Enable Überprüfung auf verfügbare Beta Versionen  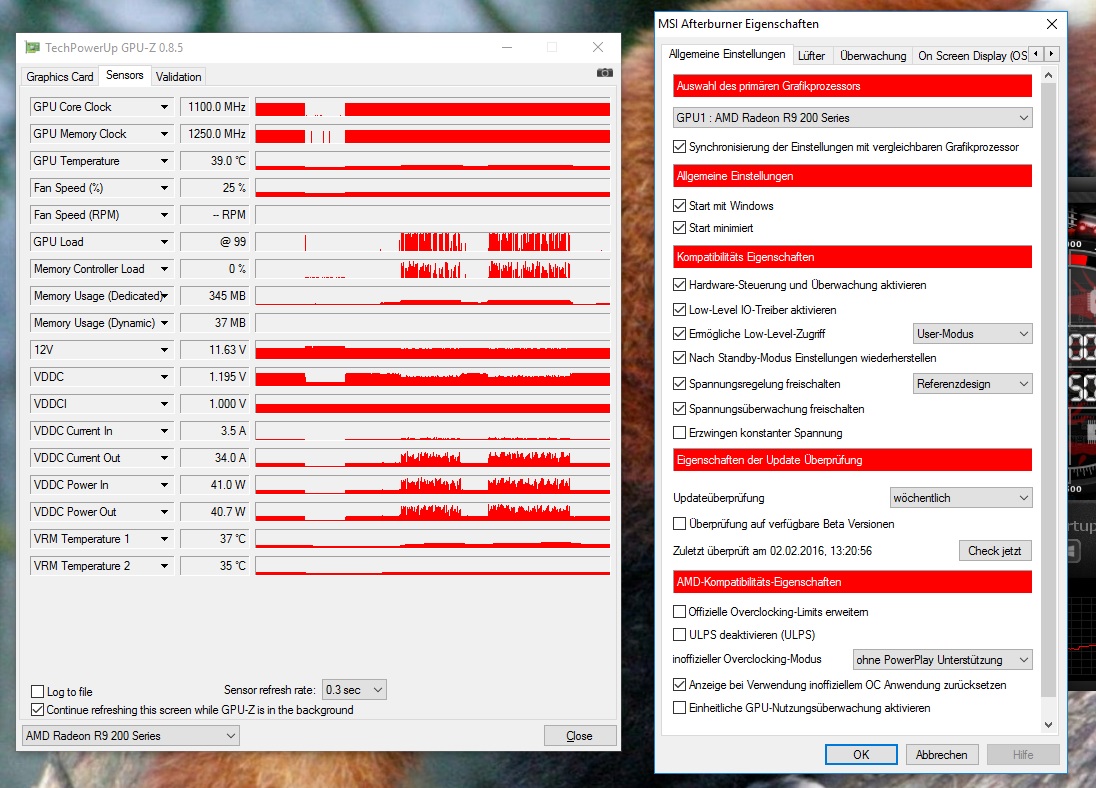[x=679, y=524]
